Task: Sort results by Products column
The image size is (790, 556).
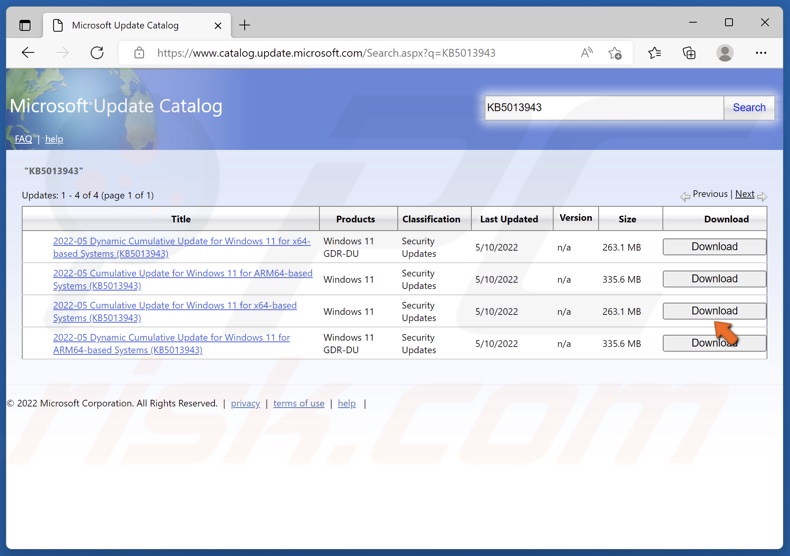Action: tap(358, 219)
